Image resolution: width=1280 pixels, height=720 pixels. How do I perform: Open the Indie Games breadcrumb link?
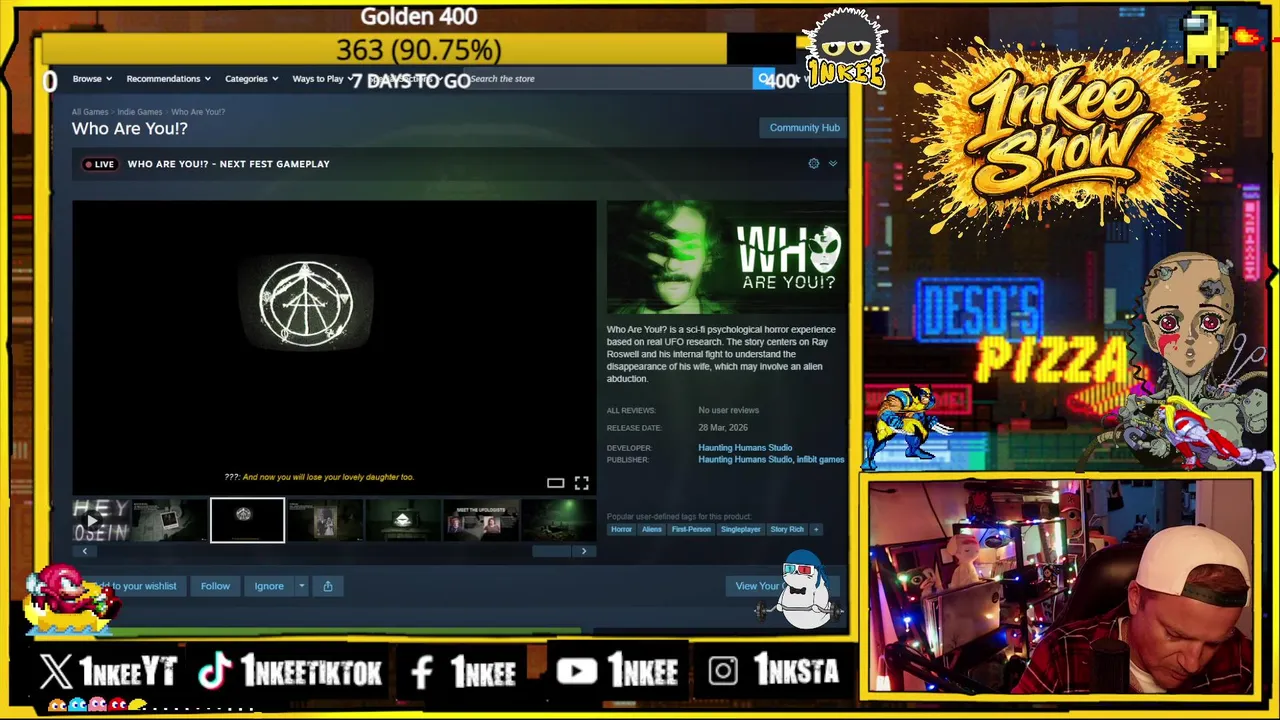139,112
